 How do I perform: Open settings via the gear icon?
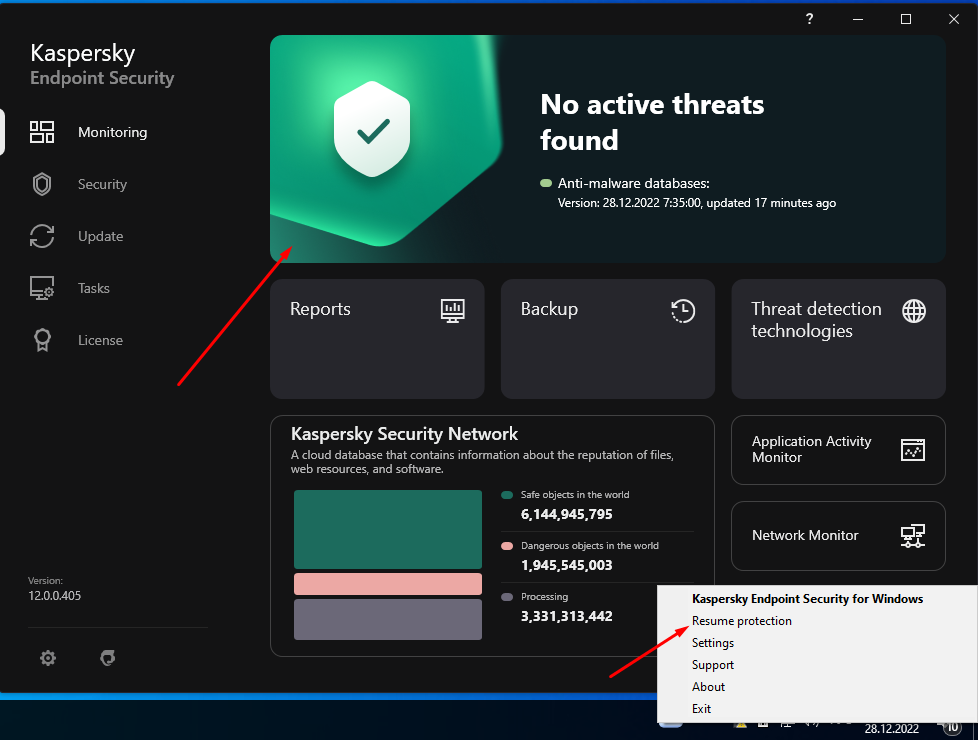[x=48, y=658]
